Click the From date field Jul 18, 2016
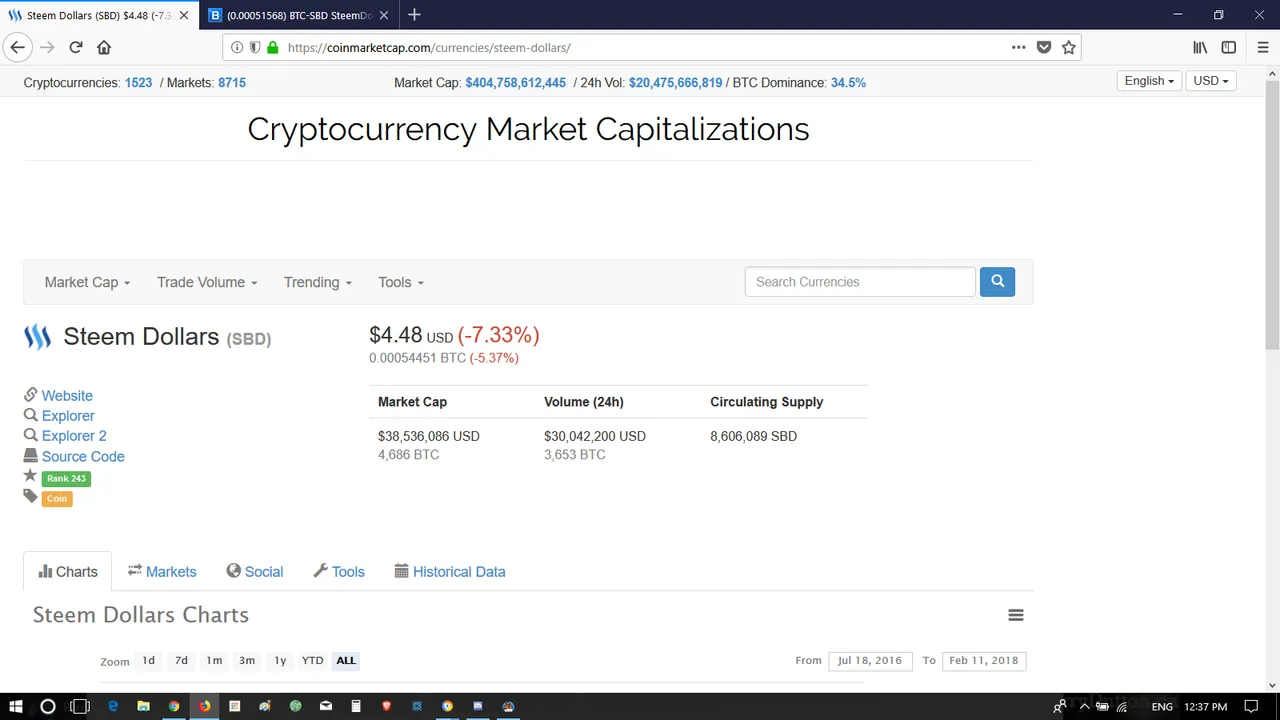Screen dimensions: 1280x720 point(870,660)
